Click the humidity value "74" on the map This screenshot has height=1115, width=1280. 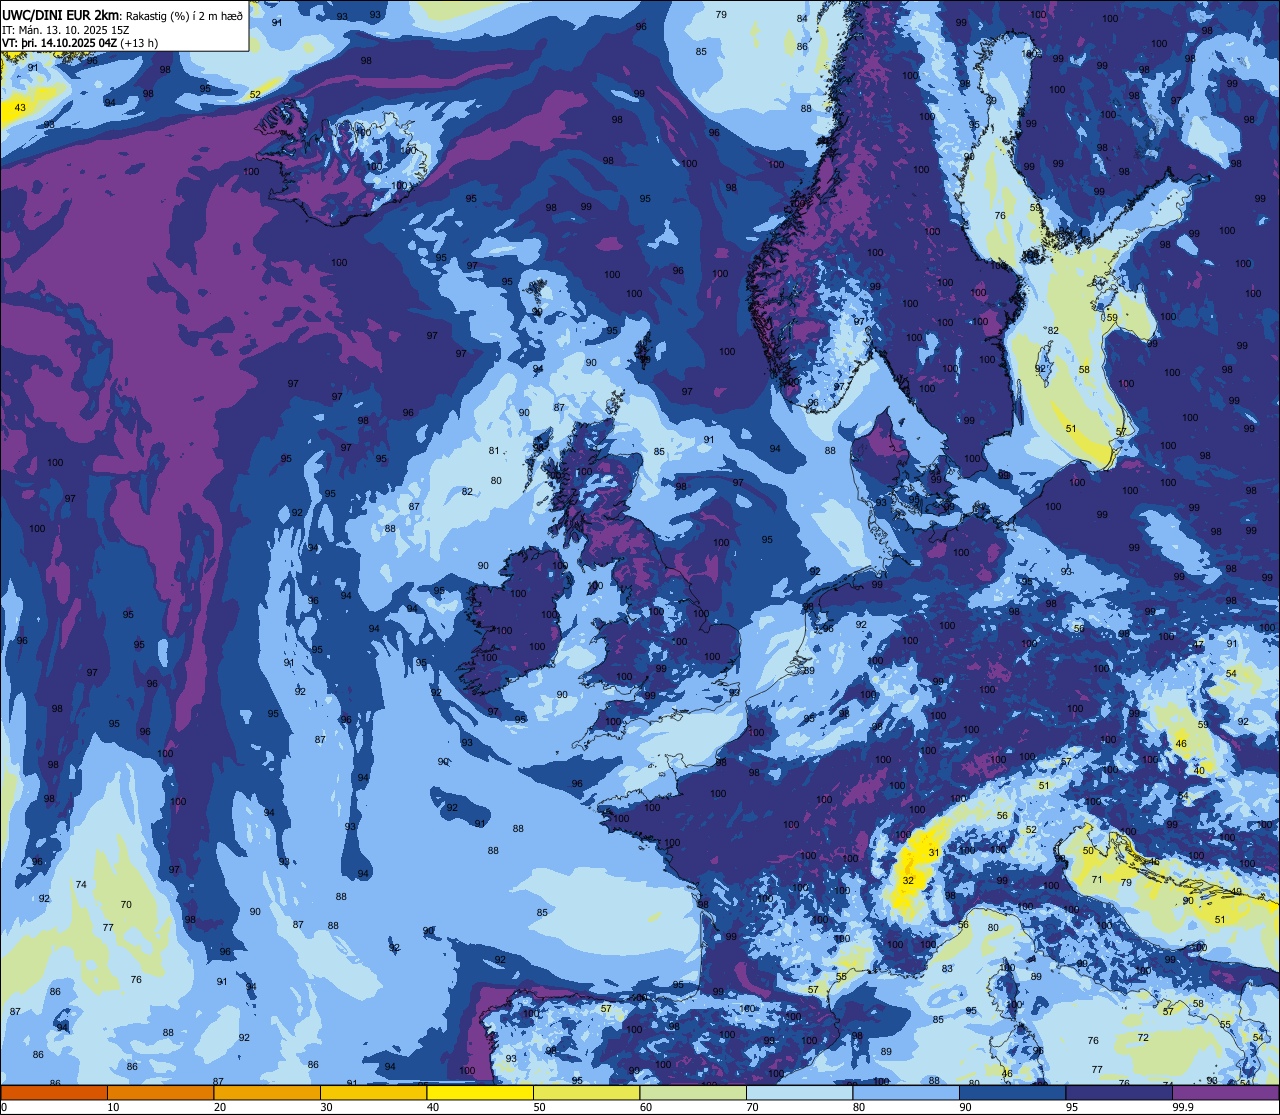tap(81, 885)
